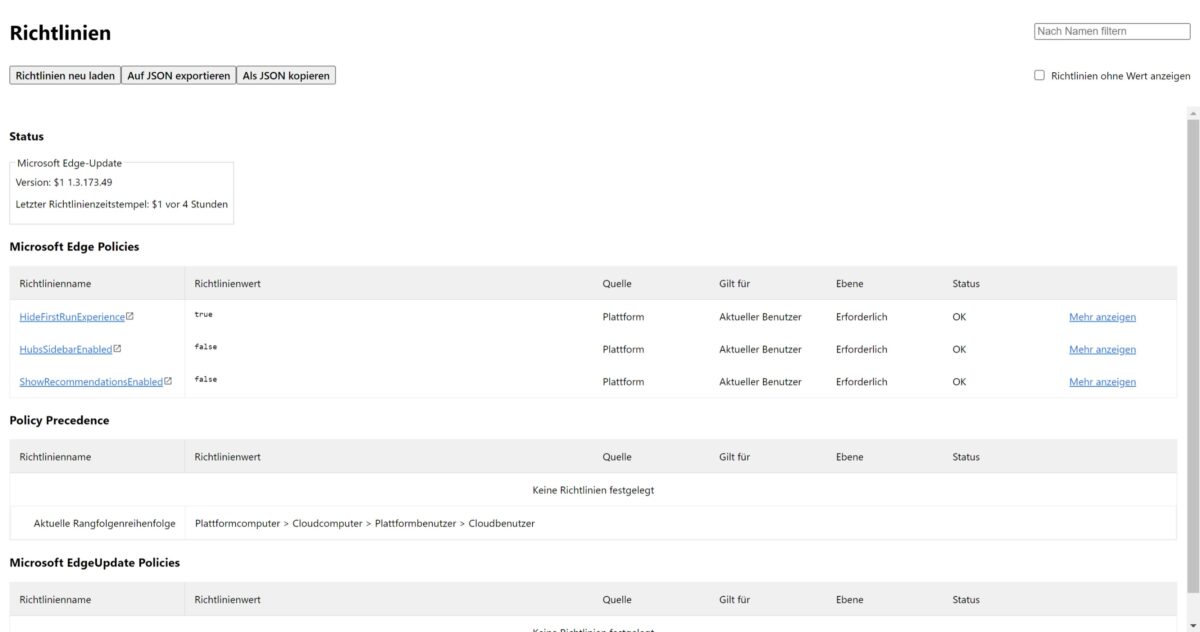This screenshot has width=1200, height=632.
Task: Click 'Richtlinienwert' header in Microsoft Edge Policies table
Action: tap(228, 283)
